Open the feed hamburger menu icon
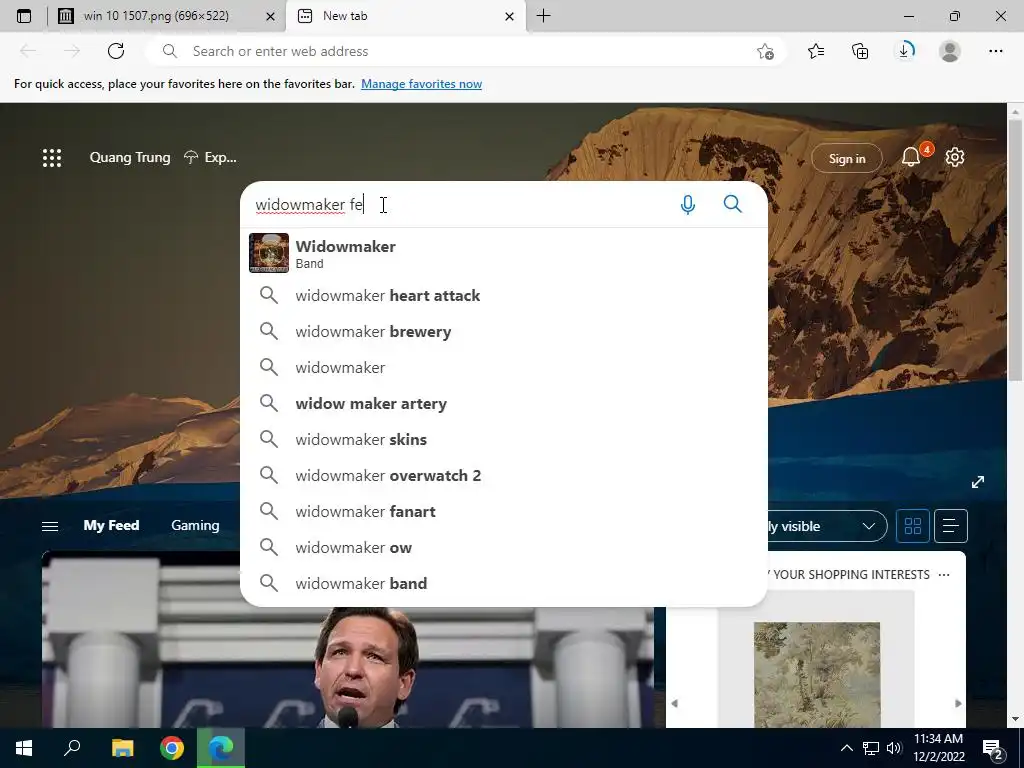This screenshot has width=1024, height=768. click(x=50, y=526)
